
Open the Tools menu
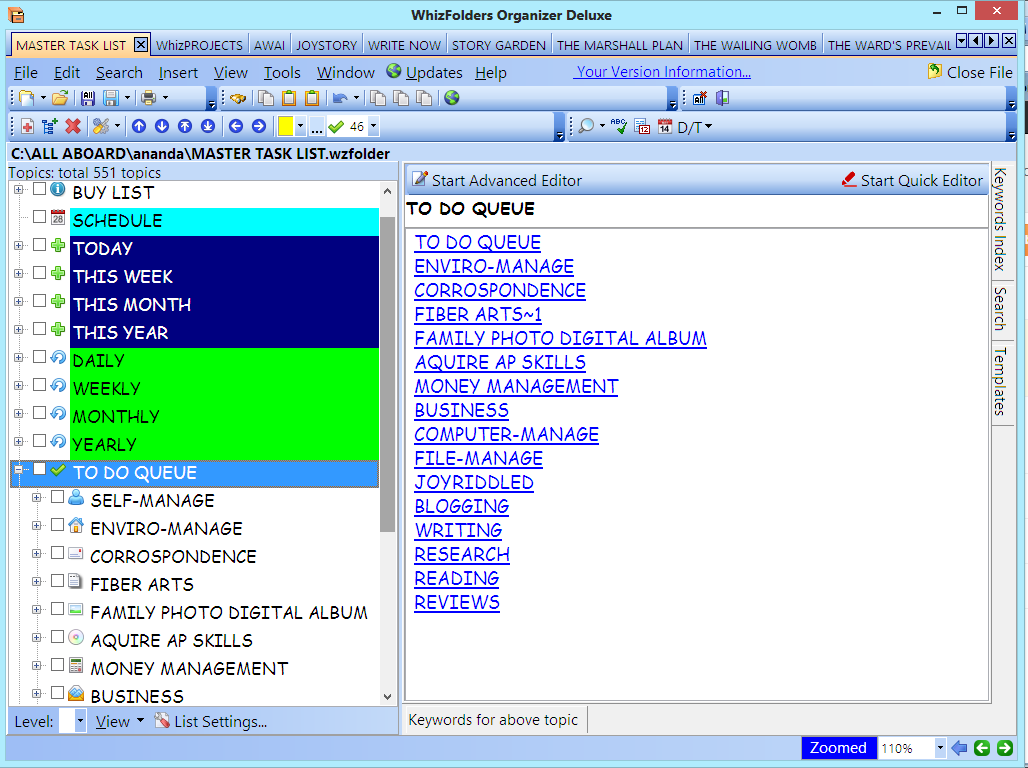[281, 72]
